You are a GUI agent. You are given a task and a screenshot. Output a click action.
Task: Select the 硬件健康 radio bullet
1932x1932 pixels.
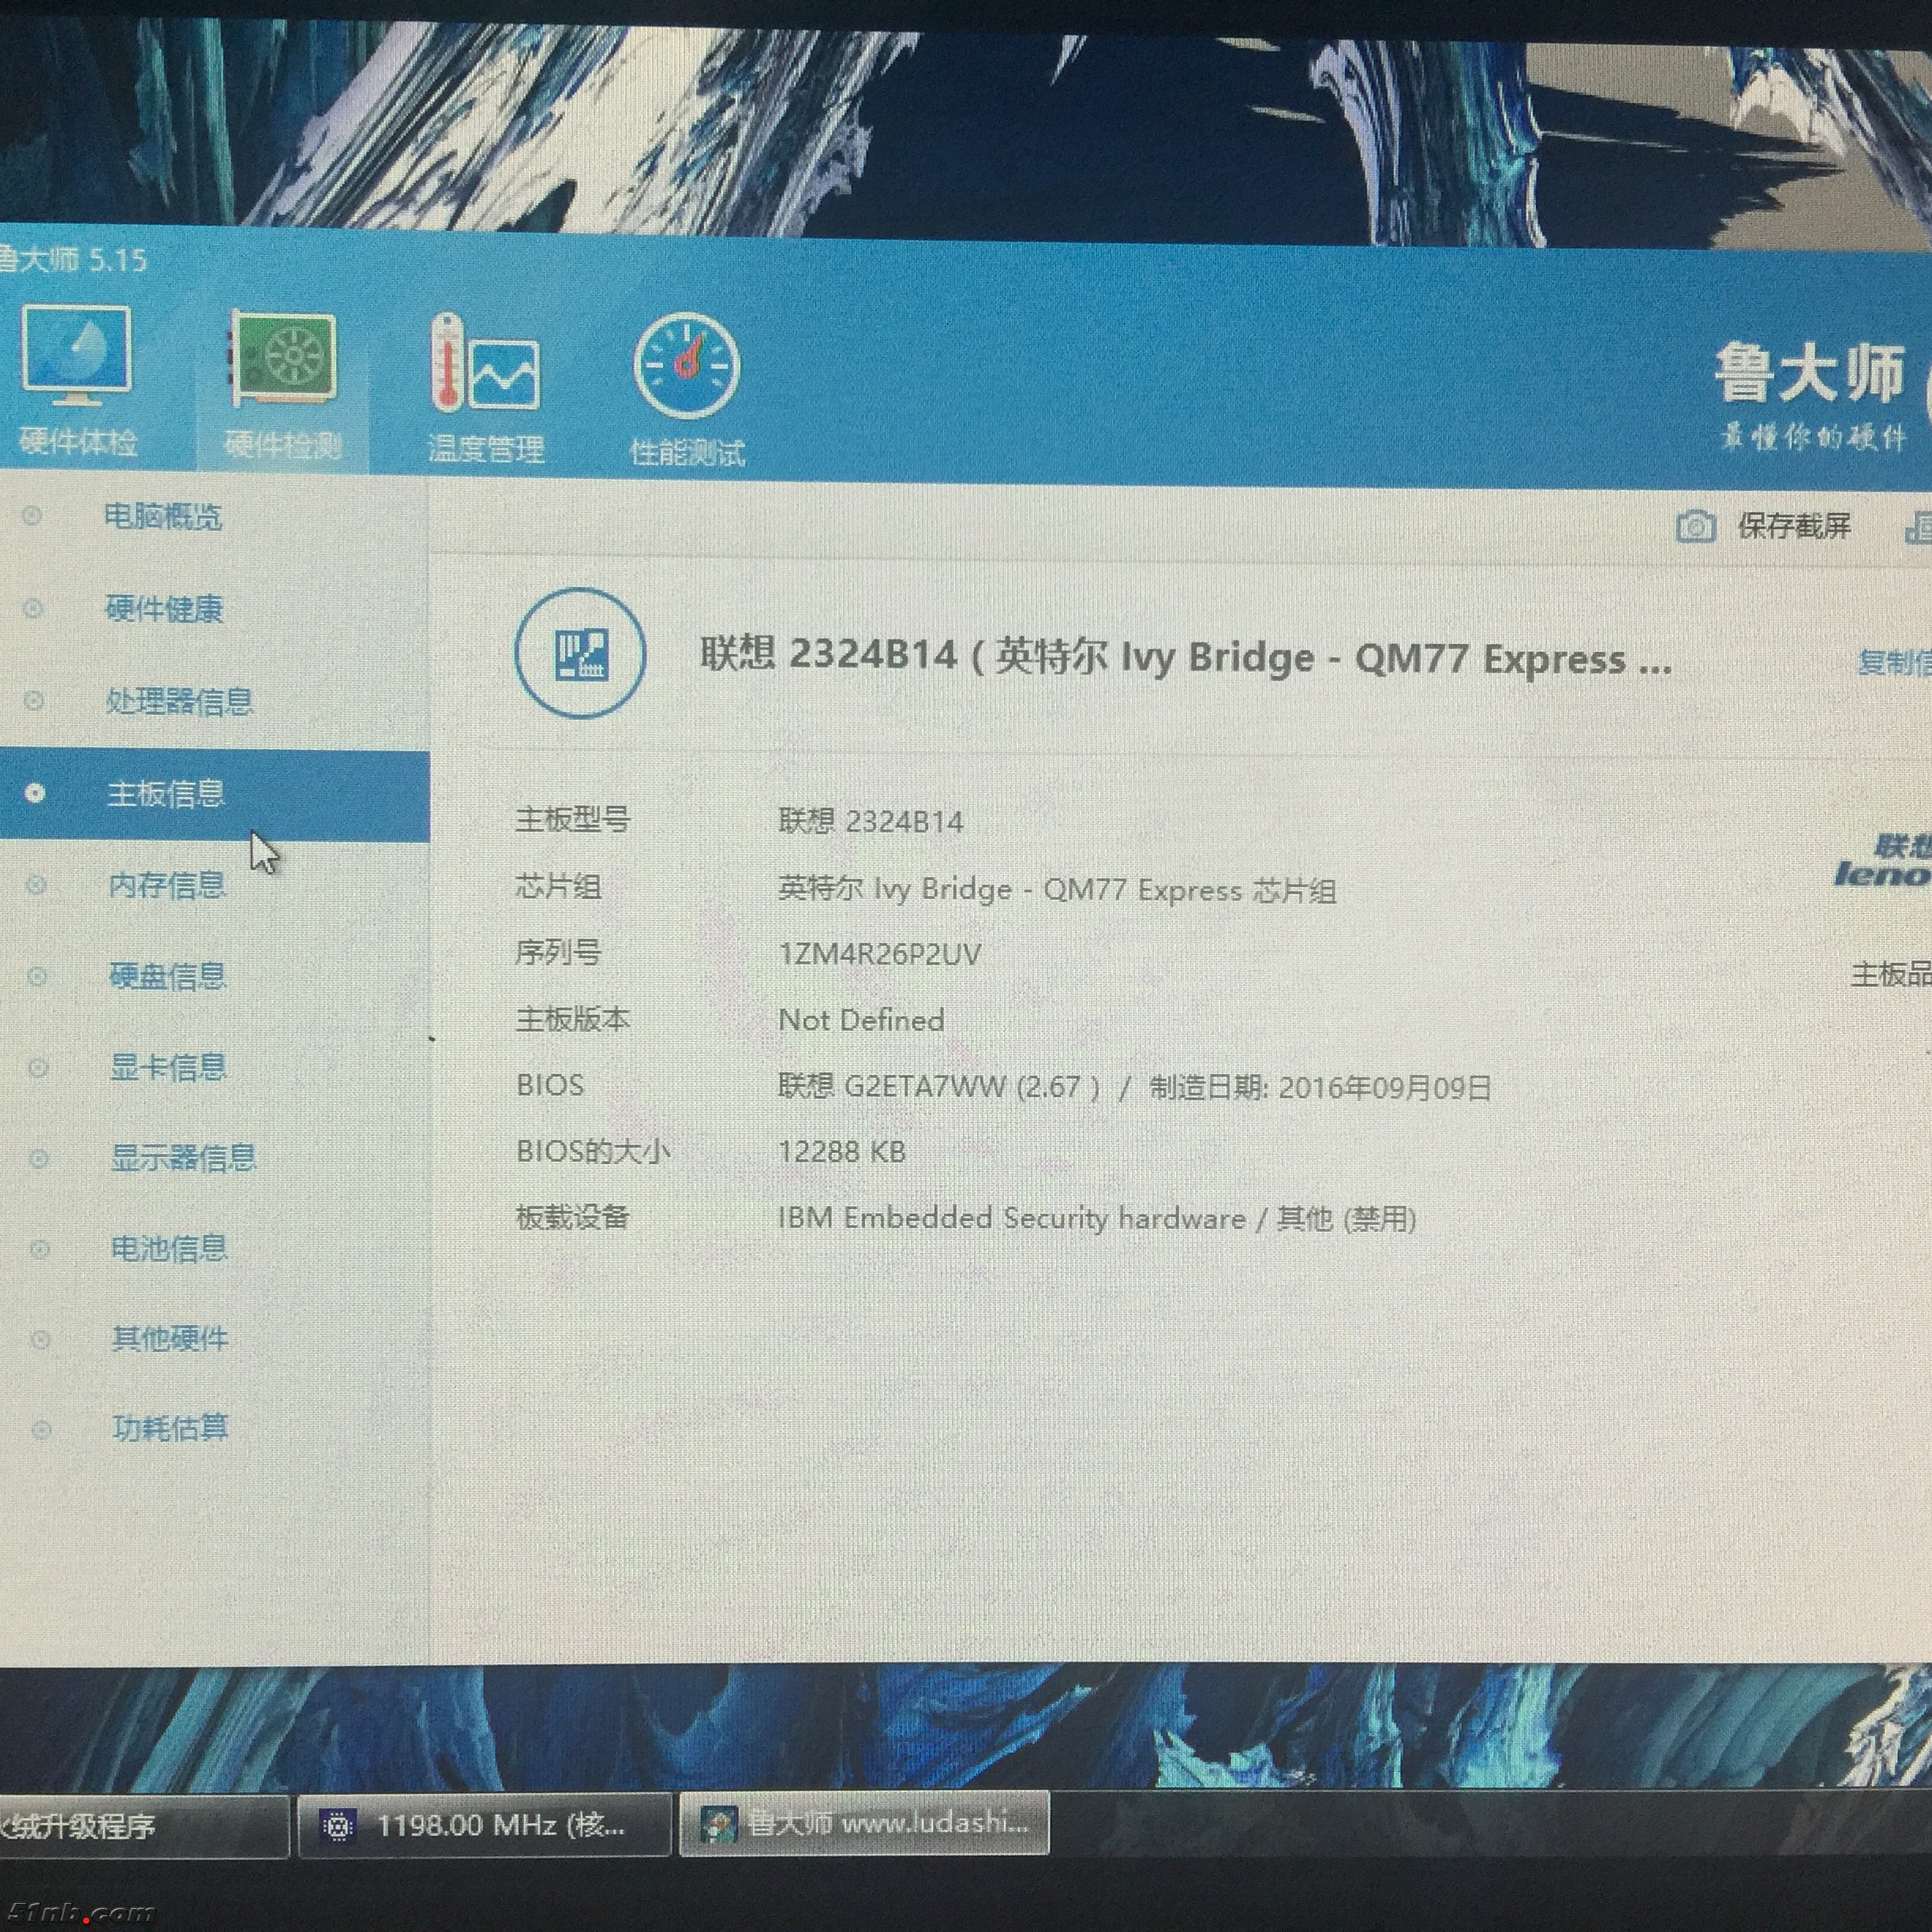33,608
